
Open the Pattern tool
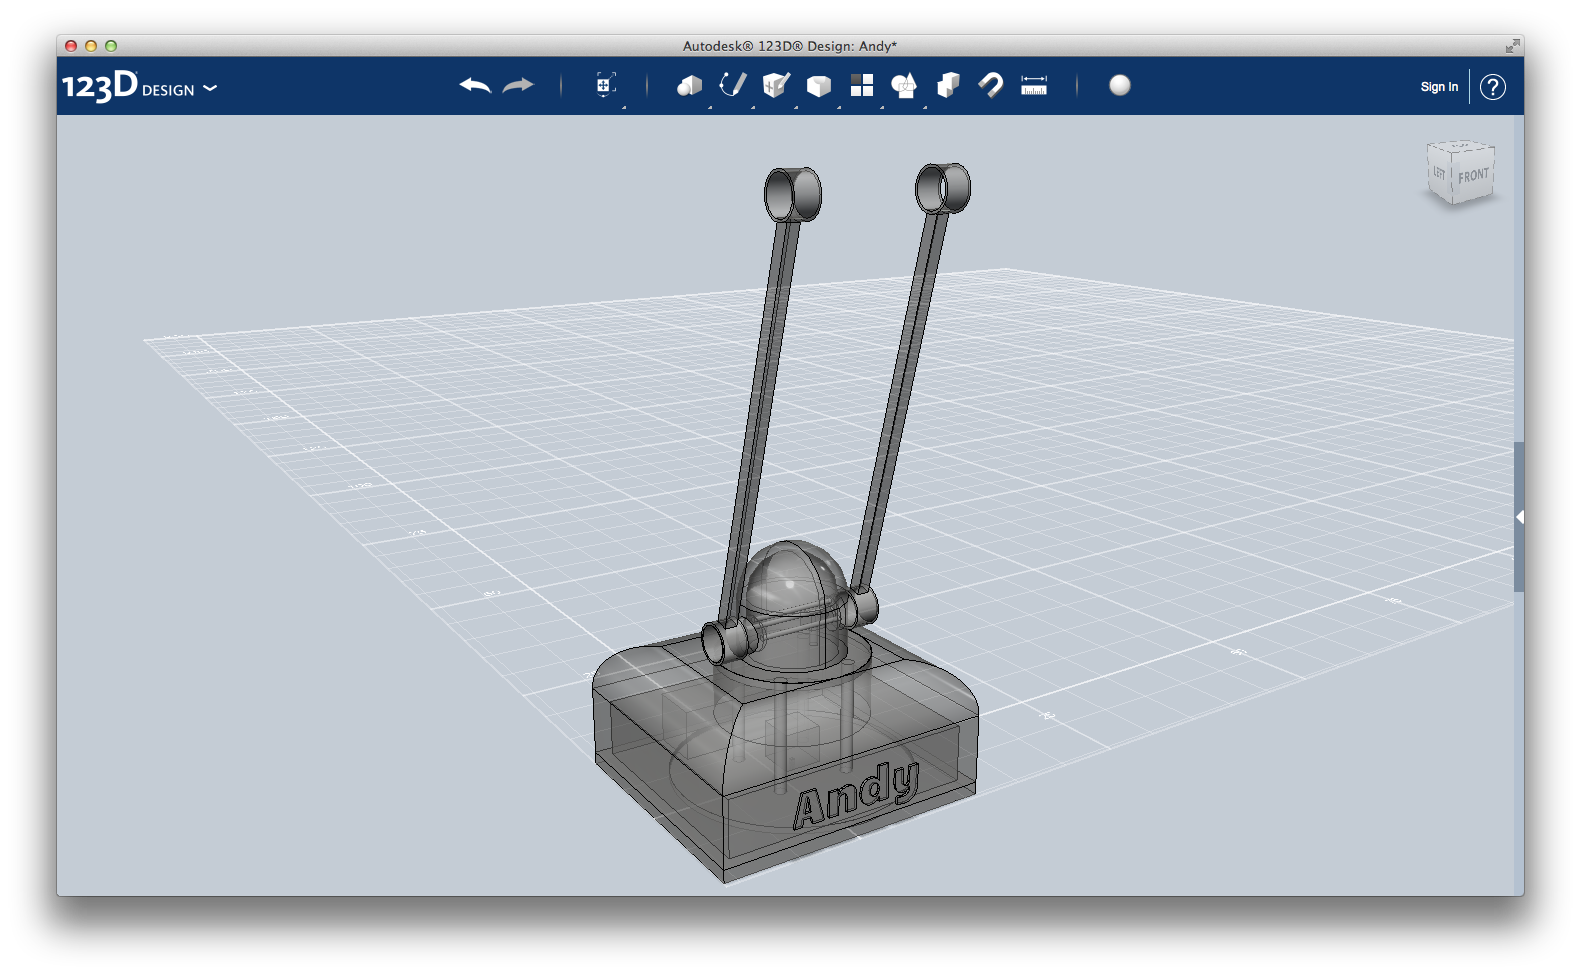[x=862, y=86]
